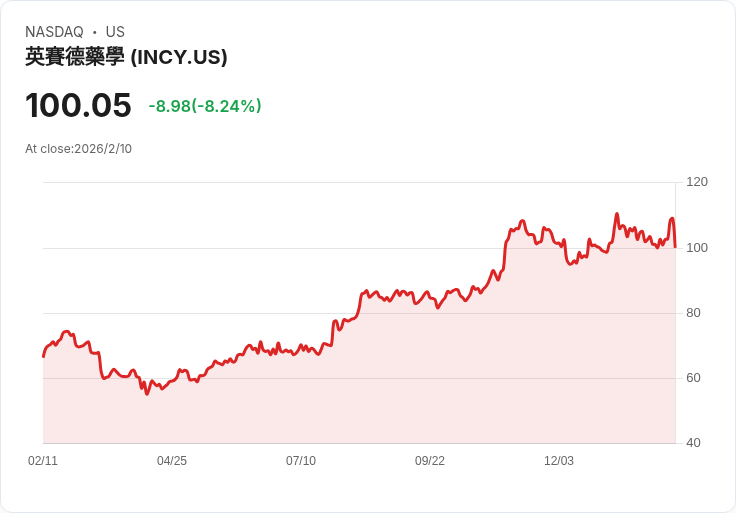Click the NASDAQ exchange label

54,32
